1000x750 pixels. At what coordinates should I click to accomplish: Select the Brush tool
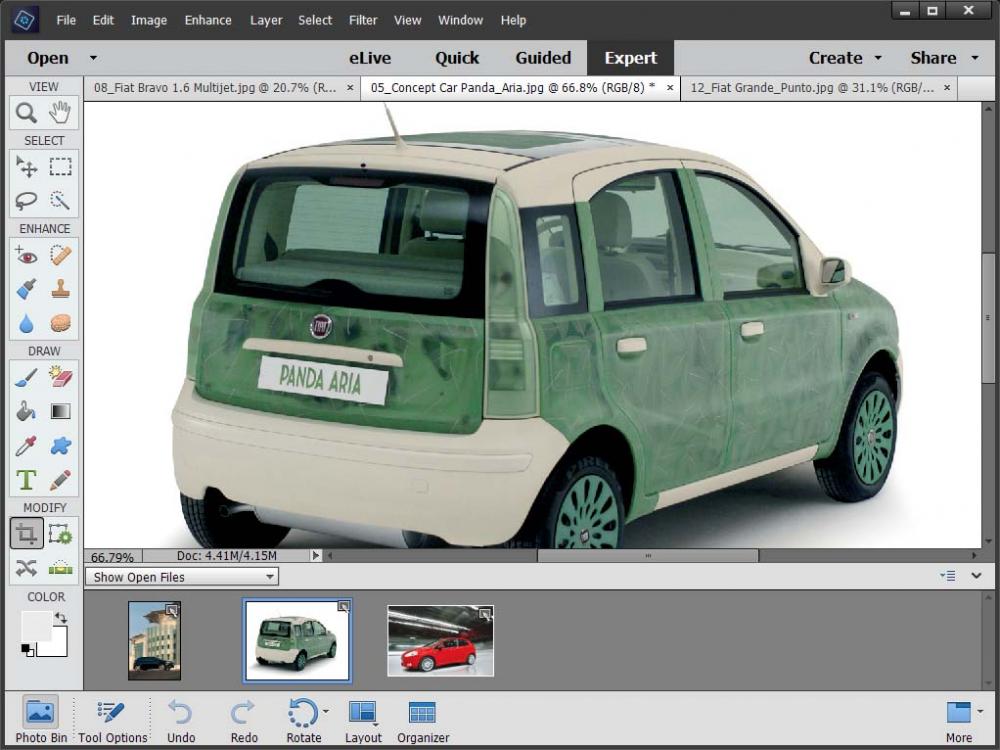tap(26, 378)
